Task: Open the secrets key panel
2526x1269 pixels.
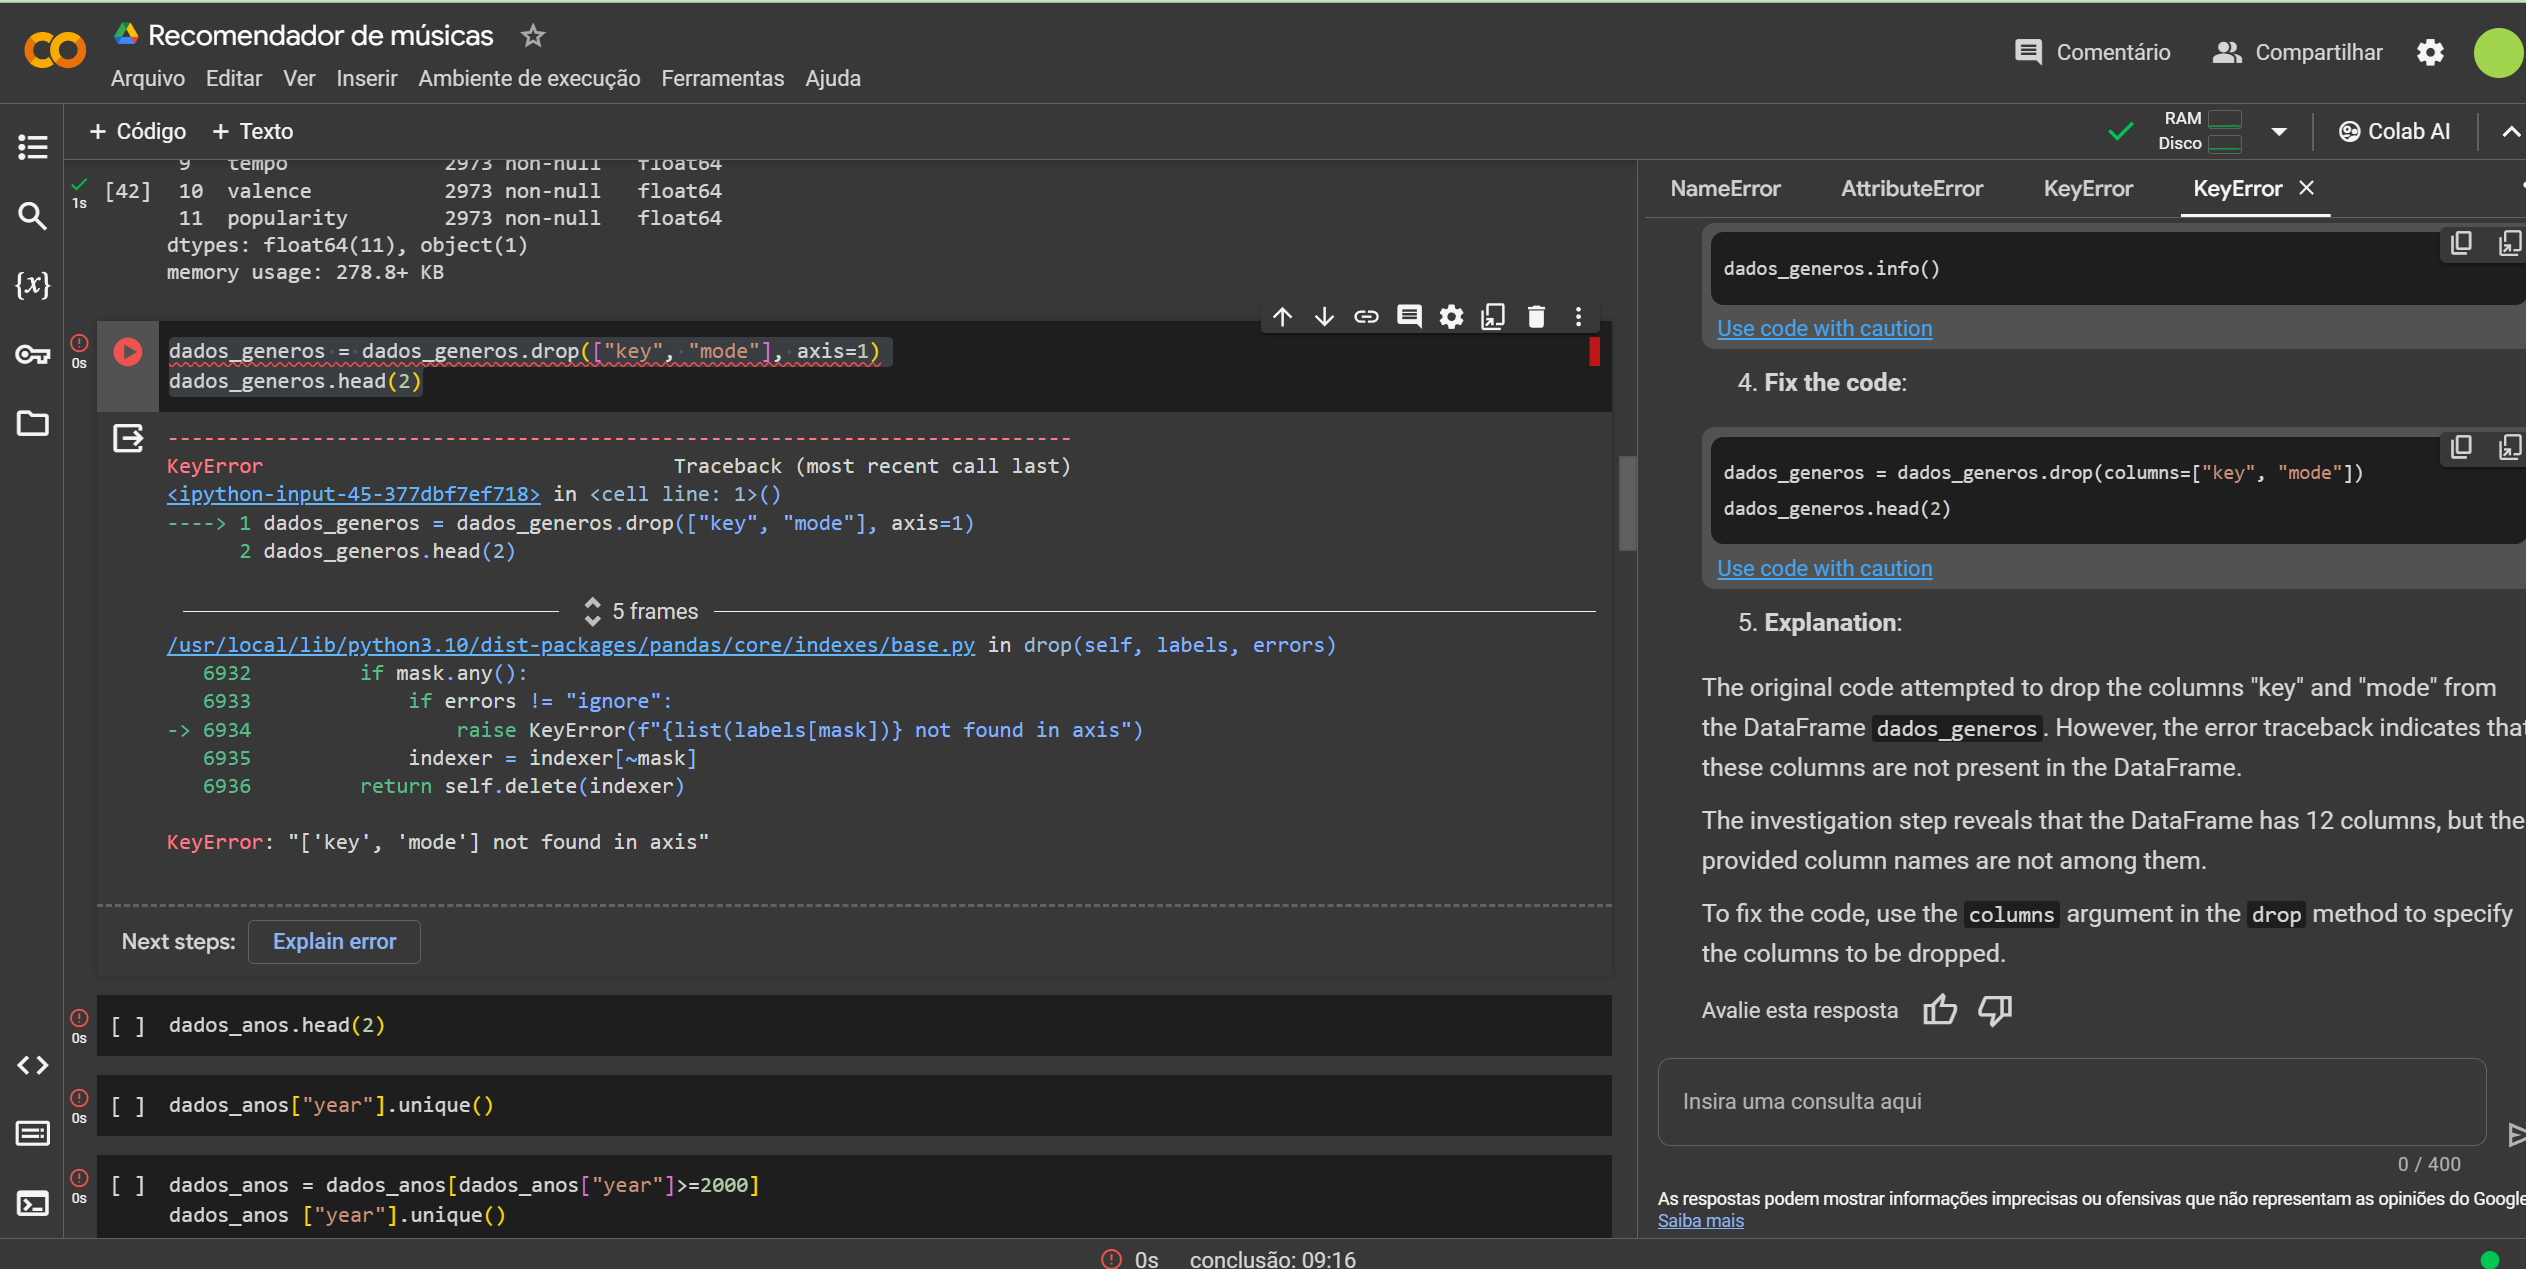Action: 32,354
